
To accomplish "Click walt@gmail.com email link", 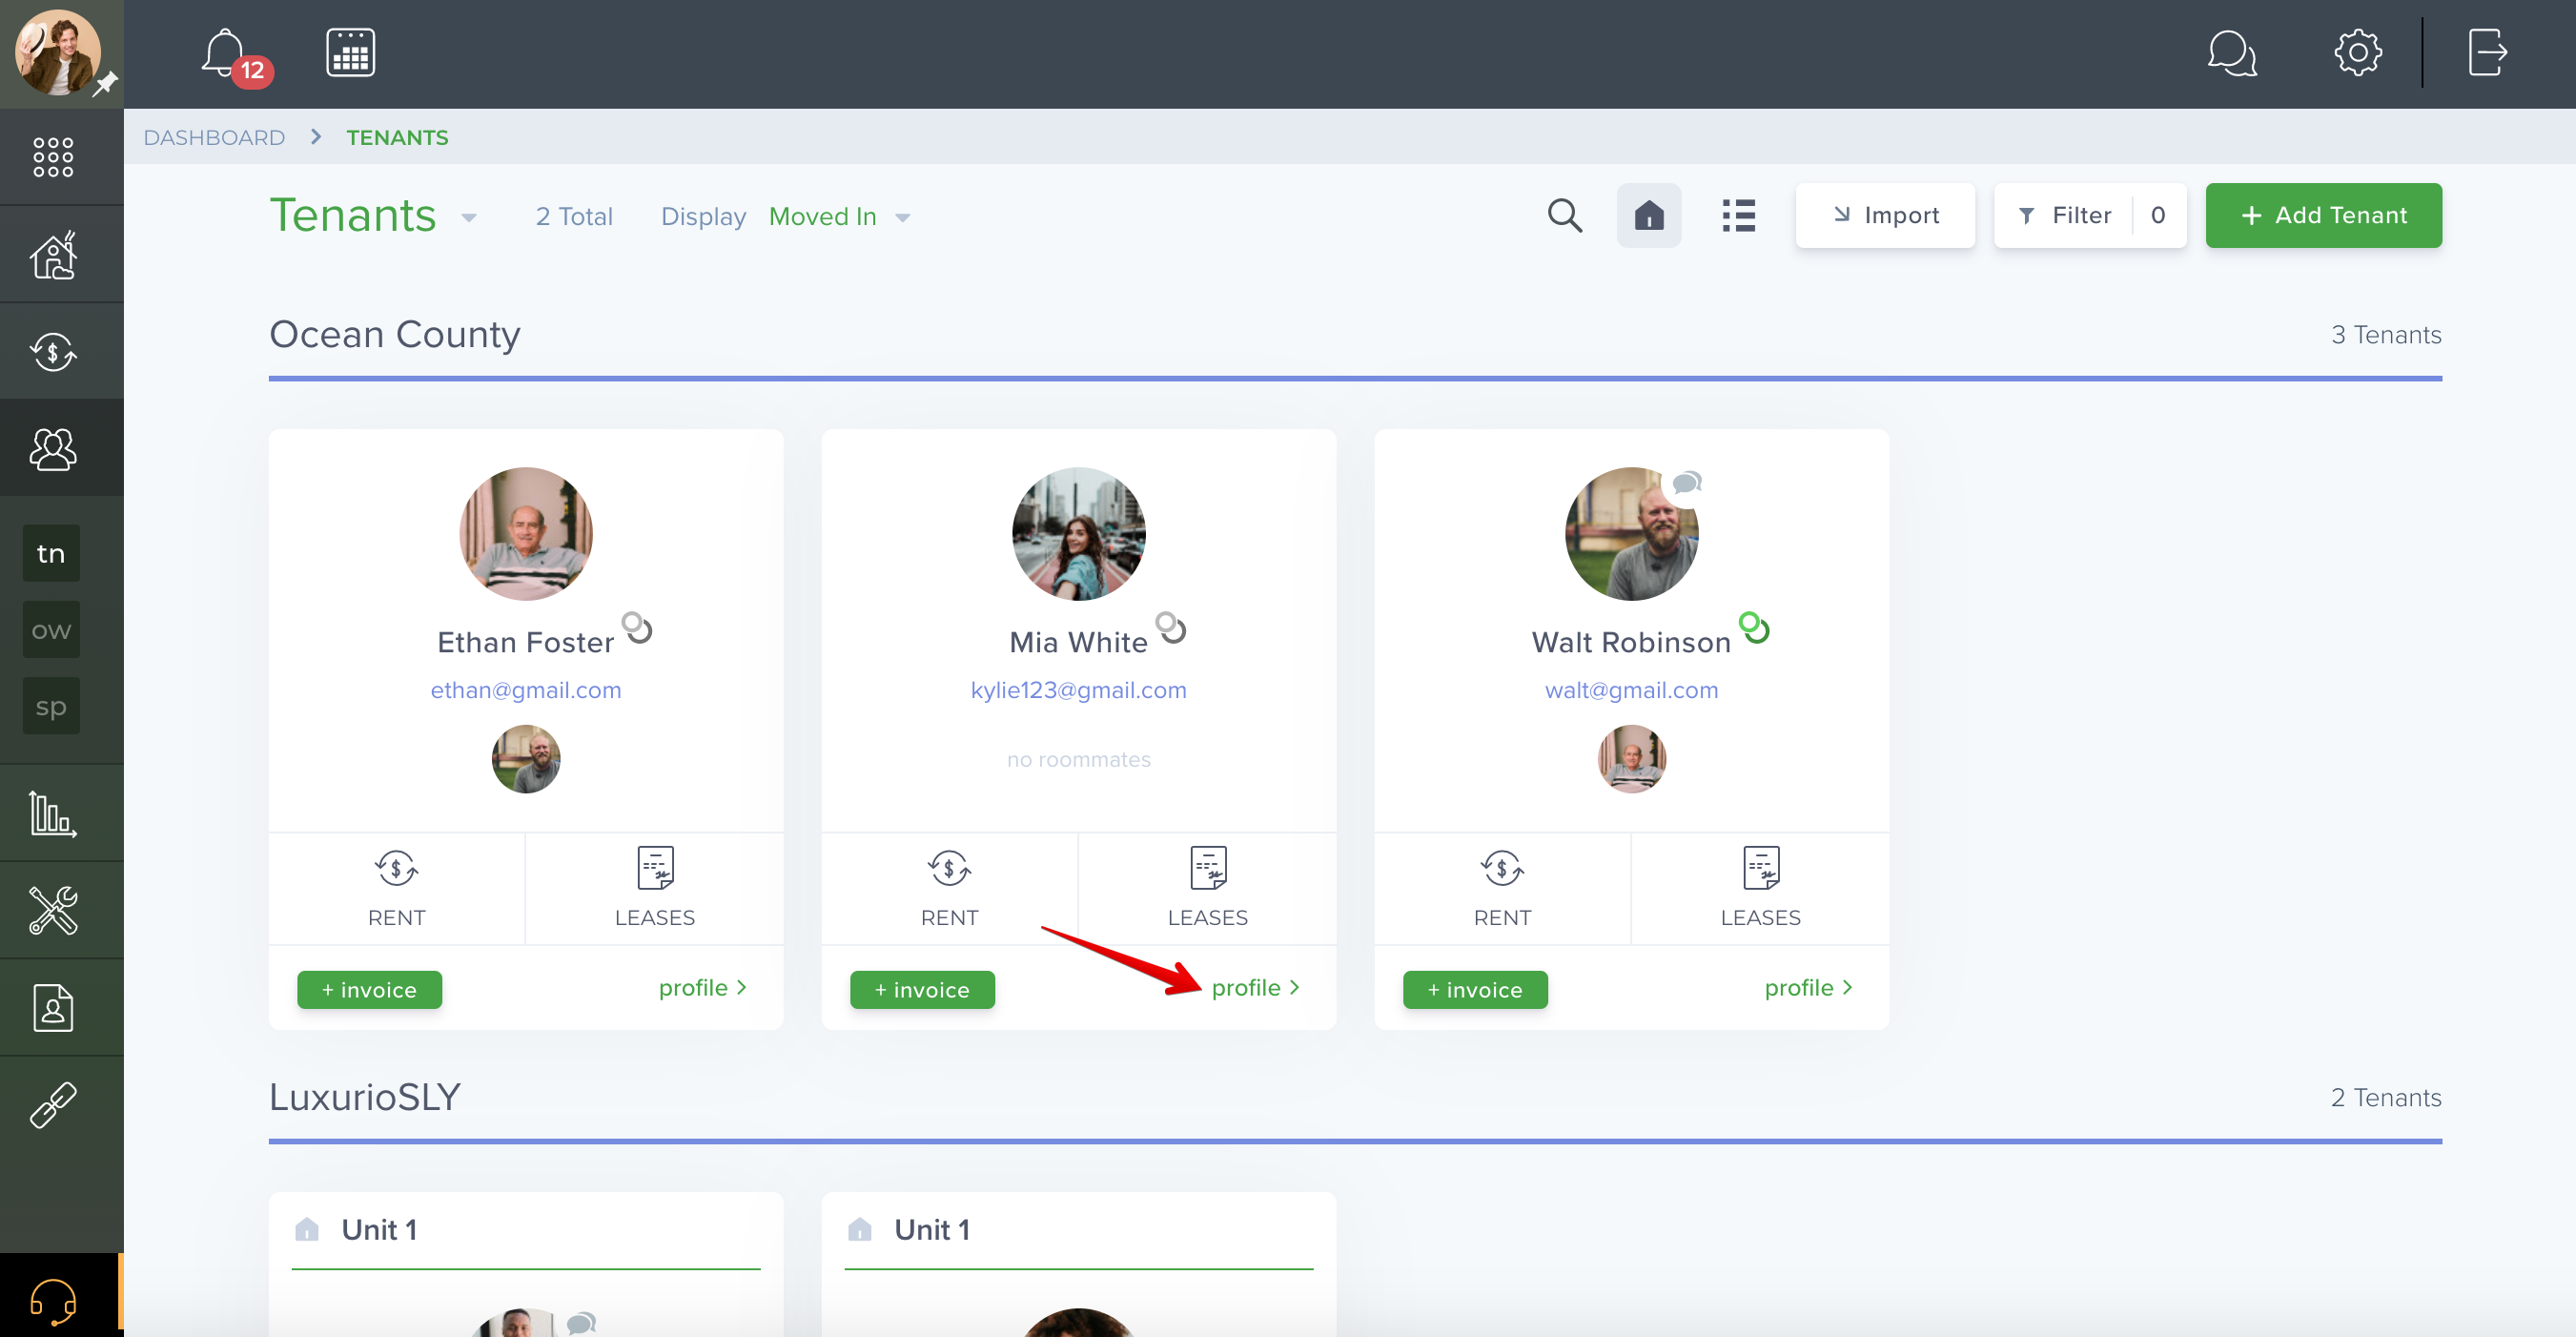I will click(x=1631, y=690).
